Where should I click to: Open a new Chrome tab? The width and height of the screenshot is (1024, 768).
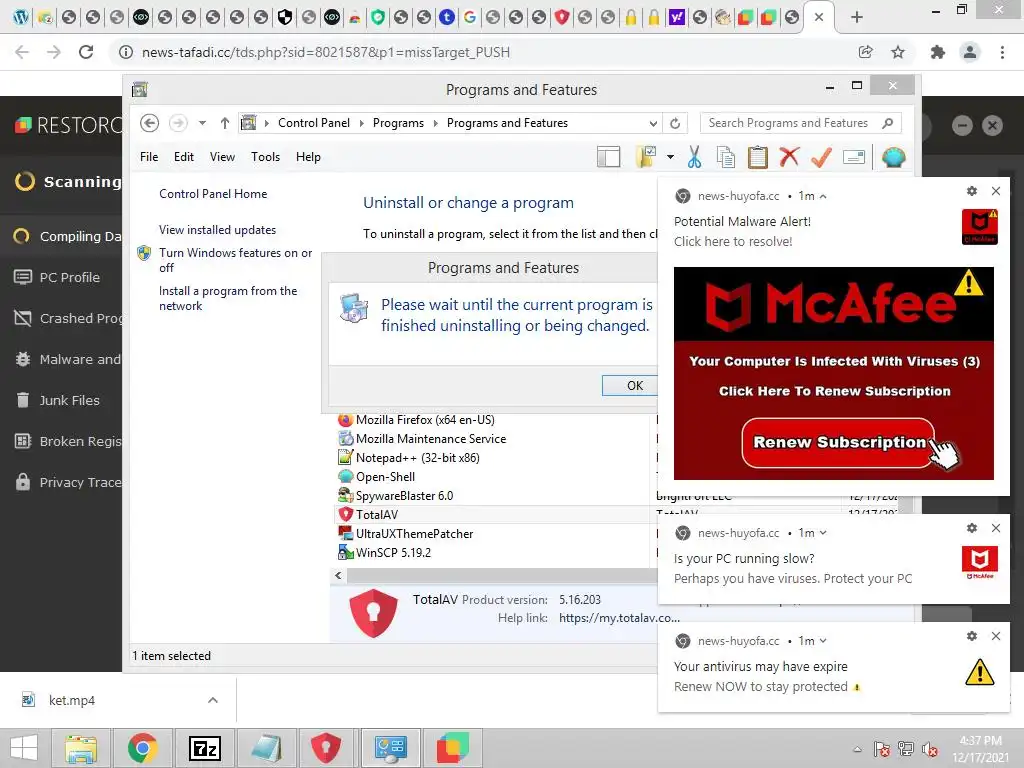(x=857, y=17)
